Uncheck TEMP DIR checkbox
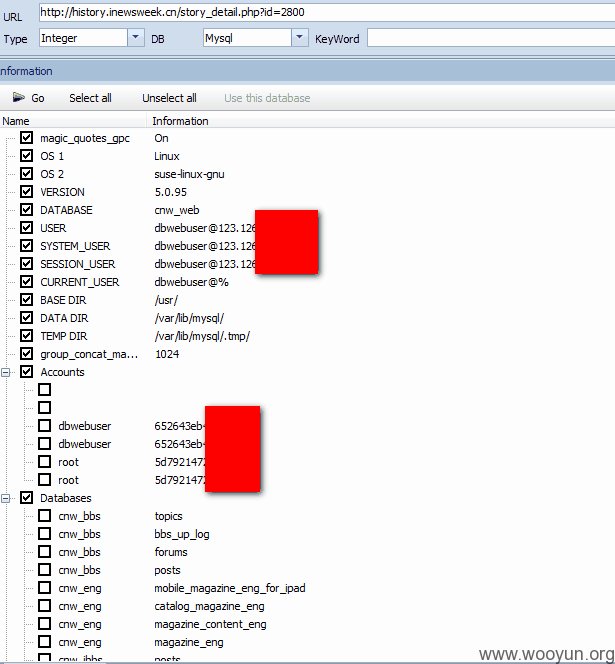This screenshot has height=664, width=615. [x=27, y=335]
